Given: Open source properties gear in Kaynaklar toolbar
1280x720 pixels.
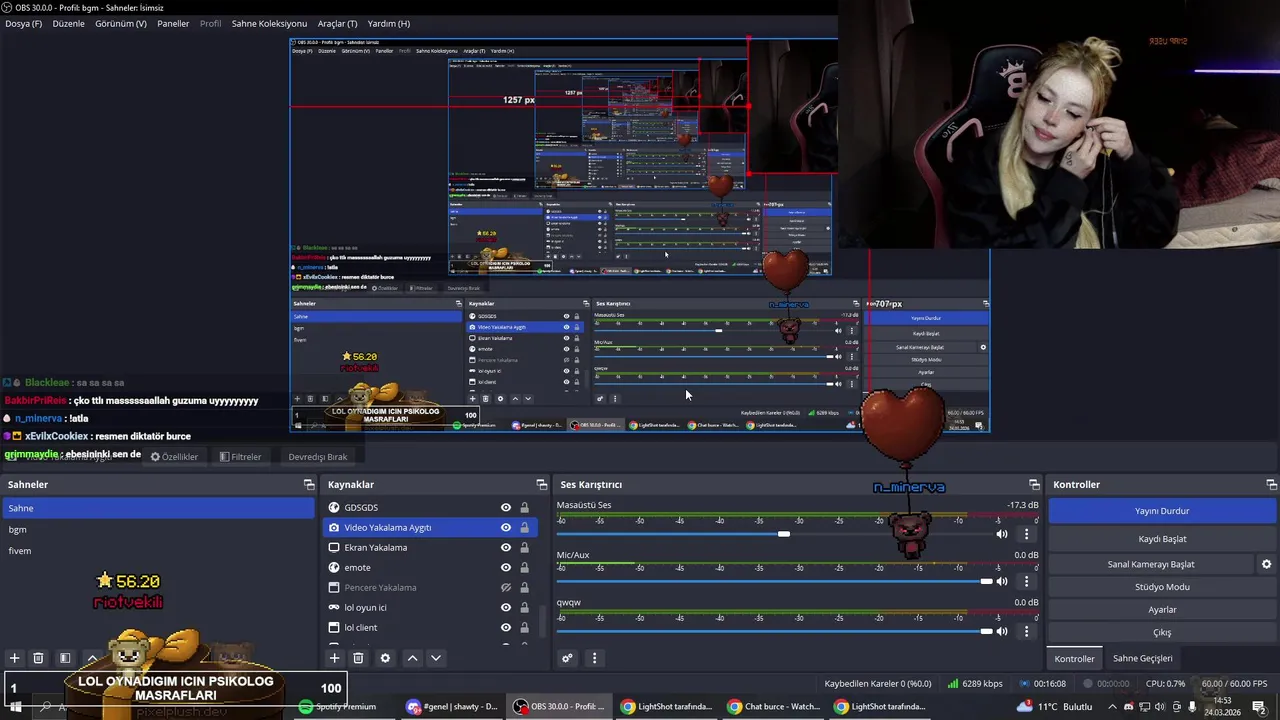Looking at the screenshot, I should [x=385, y=658].
